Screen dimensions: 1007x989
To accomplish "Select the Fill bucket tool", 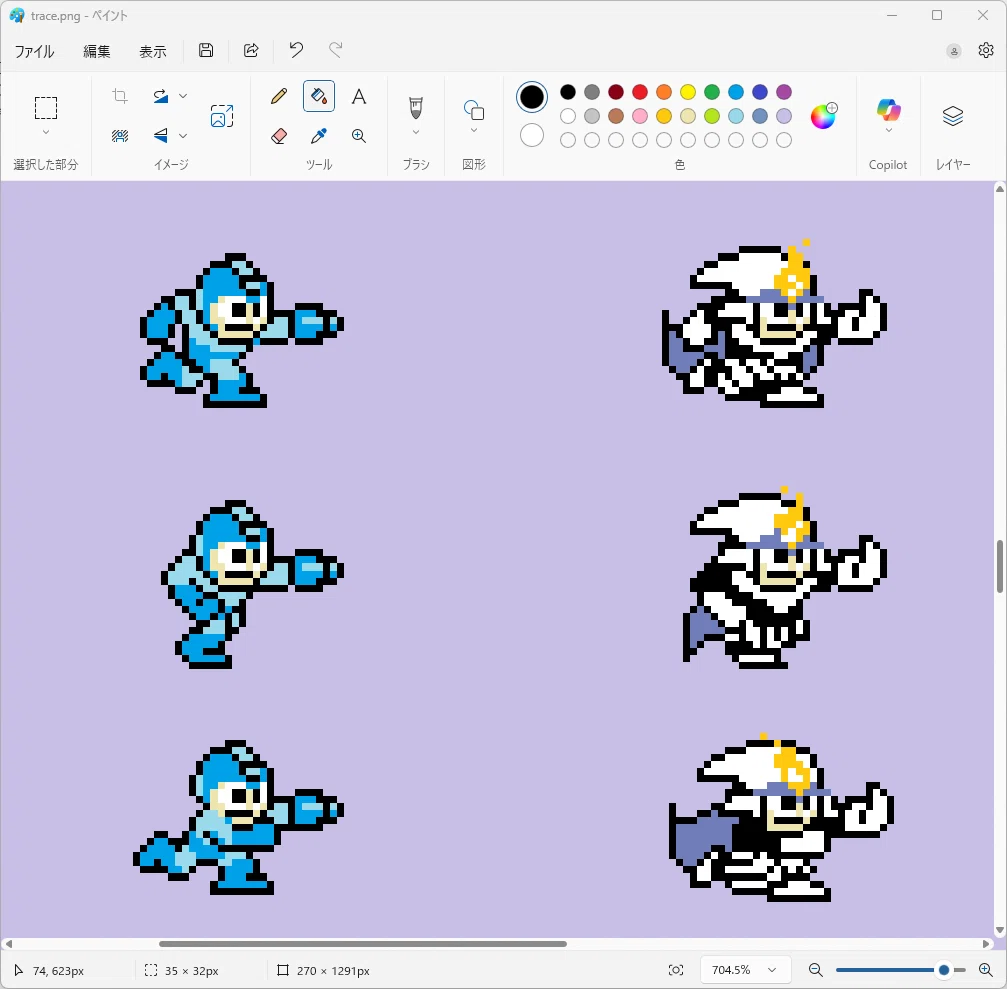I will 319,96.
